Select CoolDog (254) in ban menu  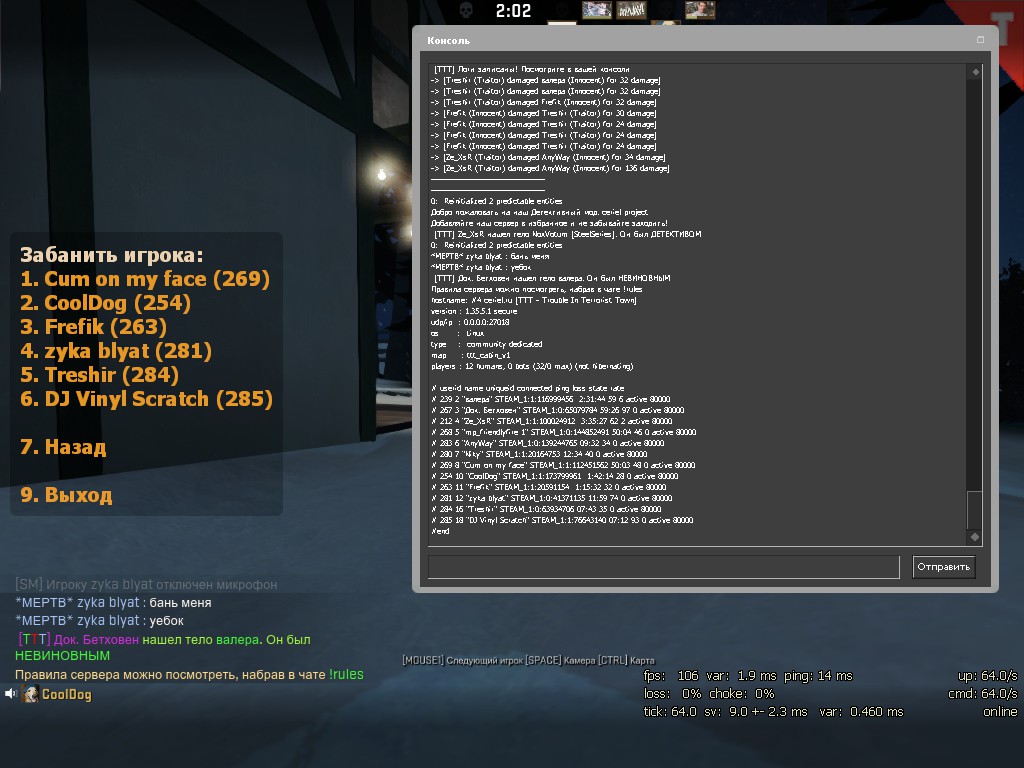click(x=105, y=303)
